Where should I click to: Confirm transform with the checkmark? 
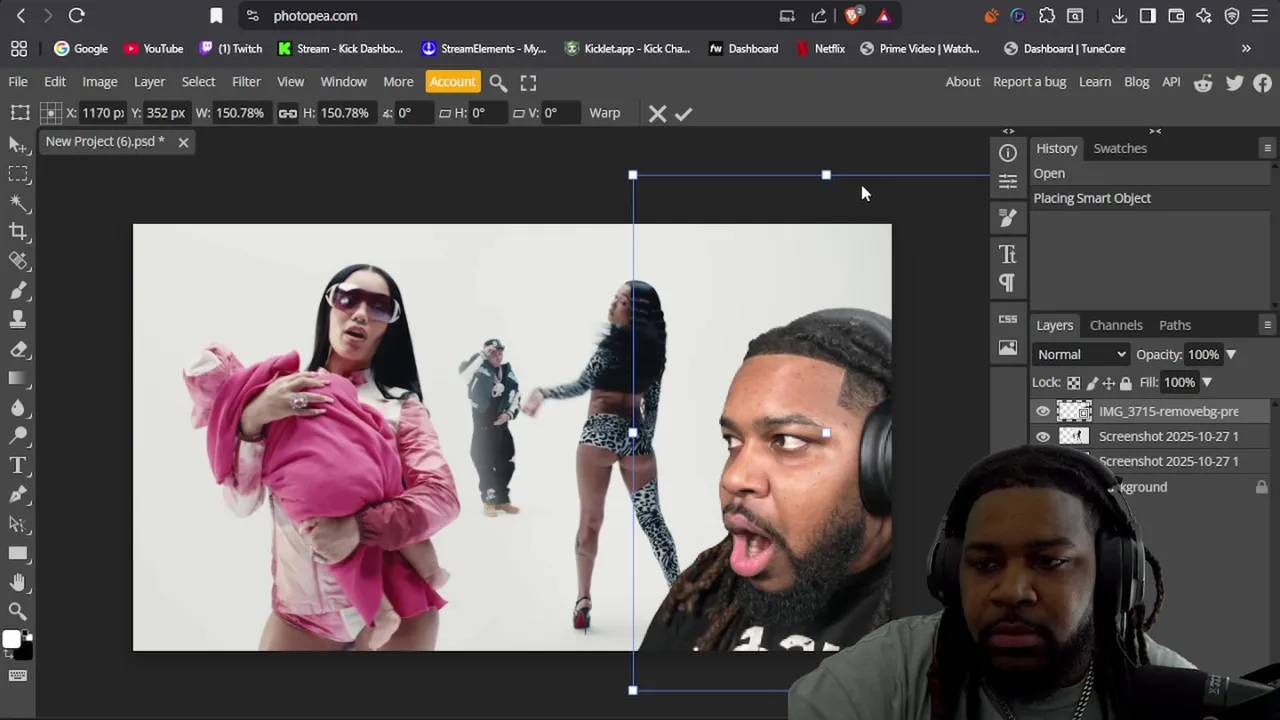coord(683,114)
